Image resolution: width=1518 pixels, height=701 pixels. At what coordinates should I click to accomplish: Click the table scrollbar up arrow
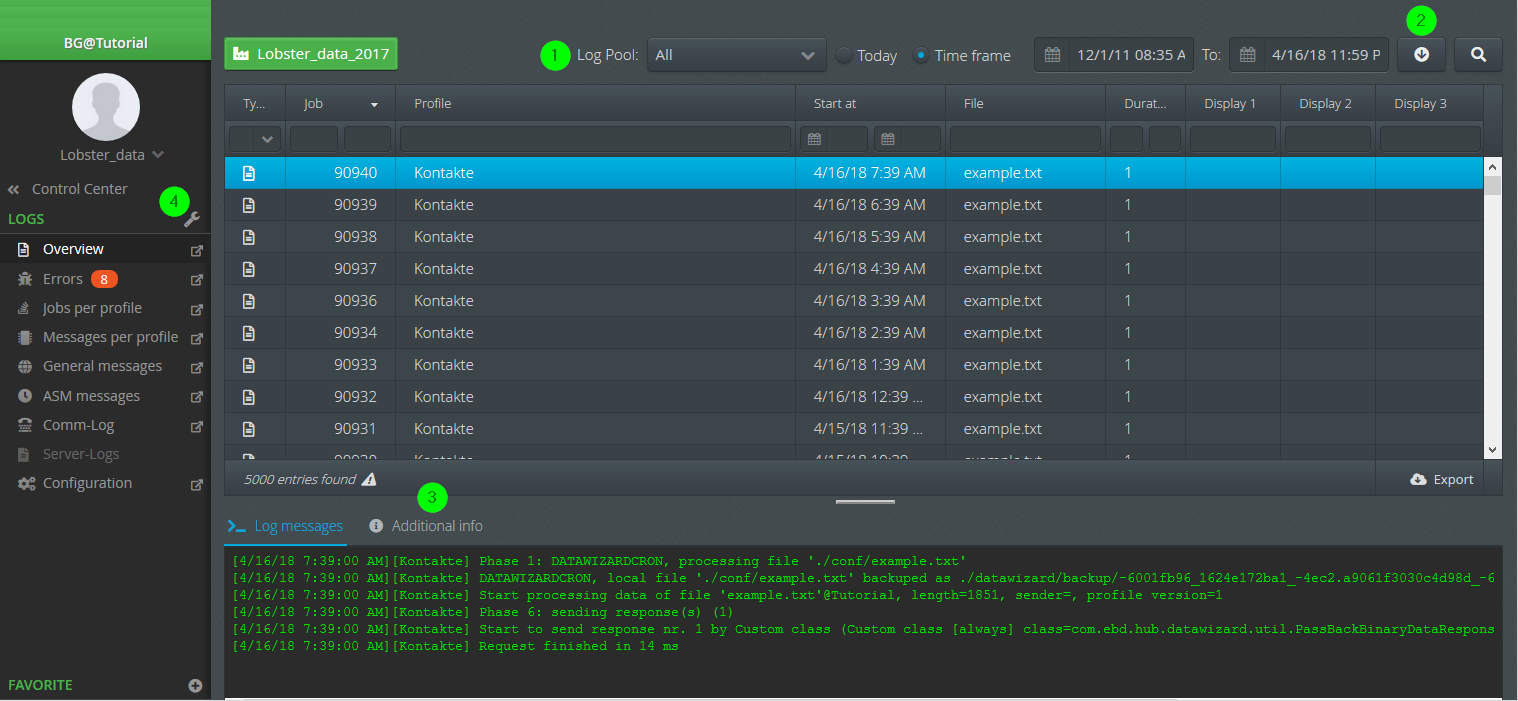[1493, 166]
